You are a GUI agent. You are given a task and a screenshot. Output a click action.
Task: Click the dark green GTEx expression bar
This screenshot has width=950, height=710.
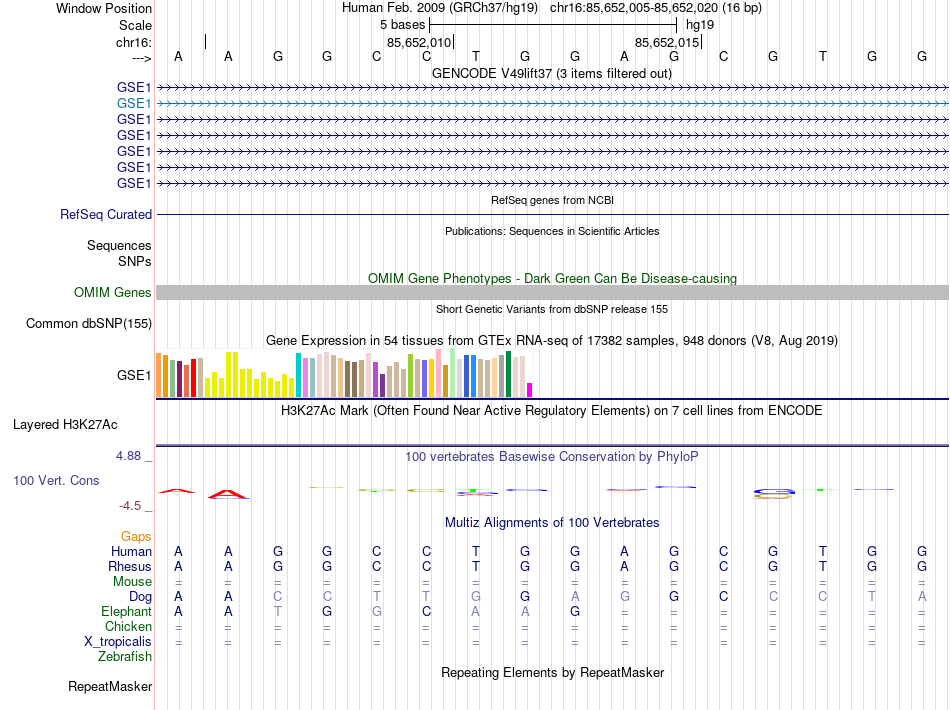tap(508, 374)
